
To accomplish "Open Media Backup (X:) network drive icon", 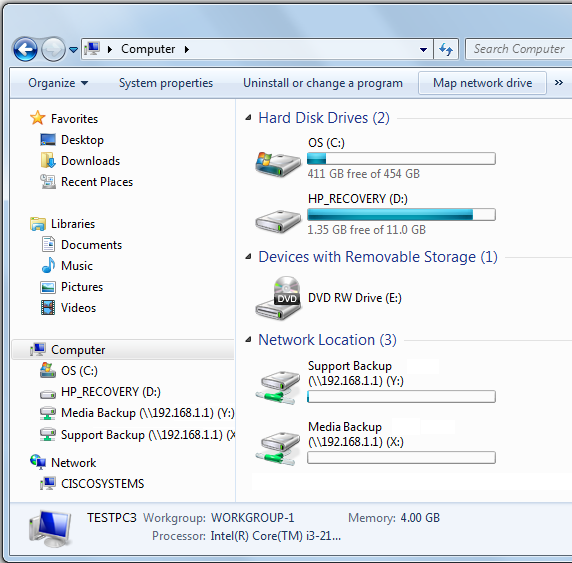I will click(278, 448).
